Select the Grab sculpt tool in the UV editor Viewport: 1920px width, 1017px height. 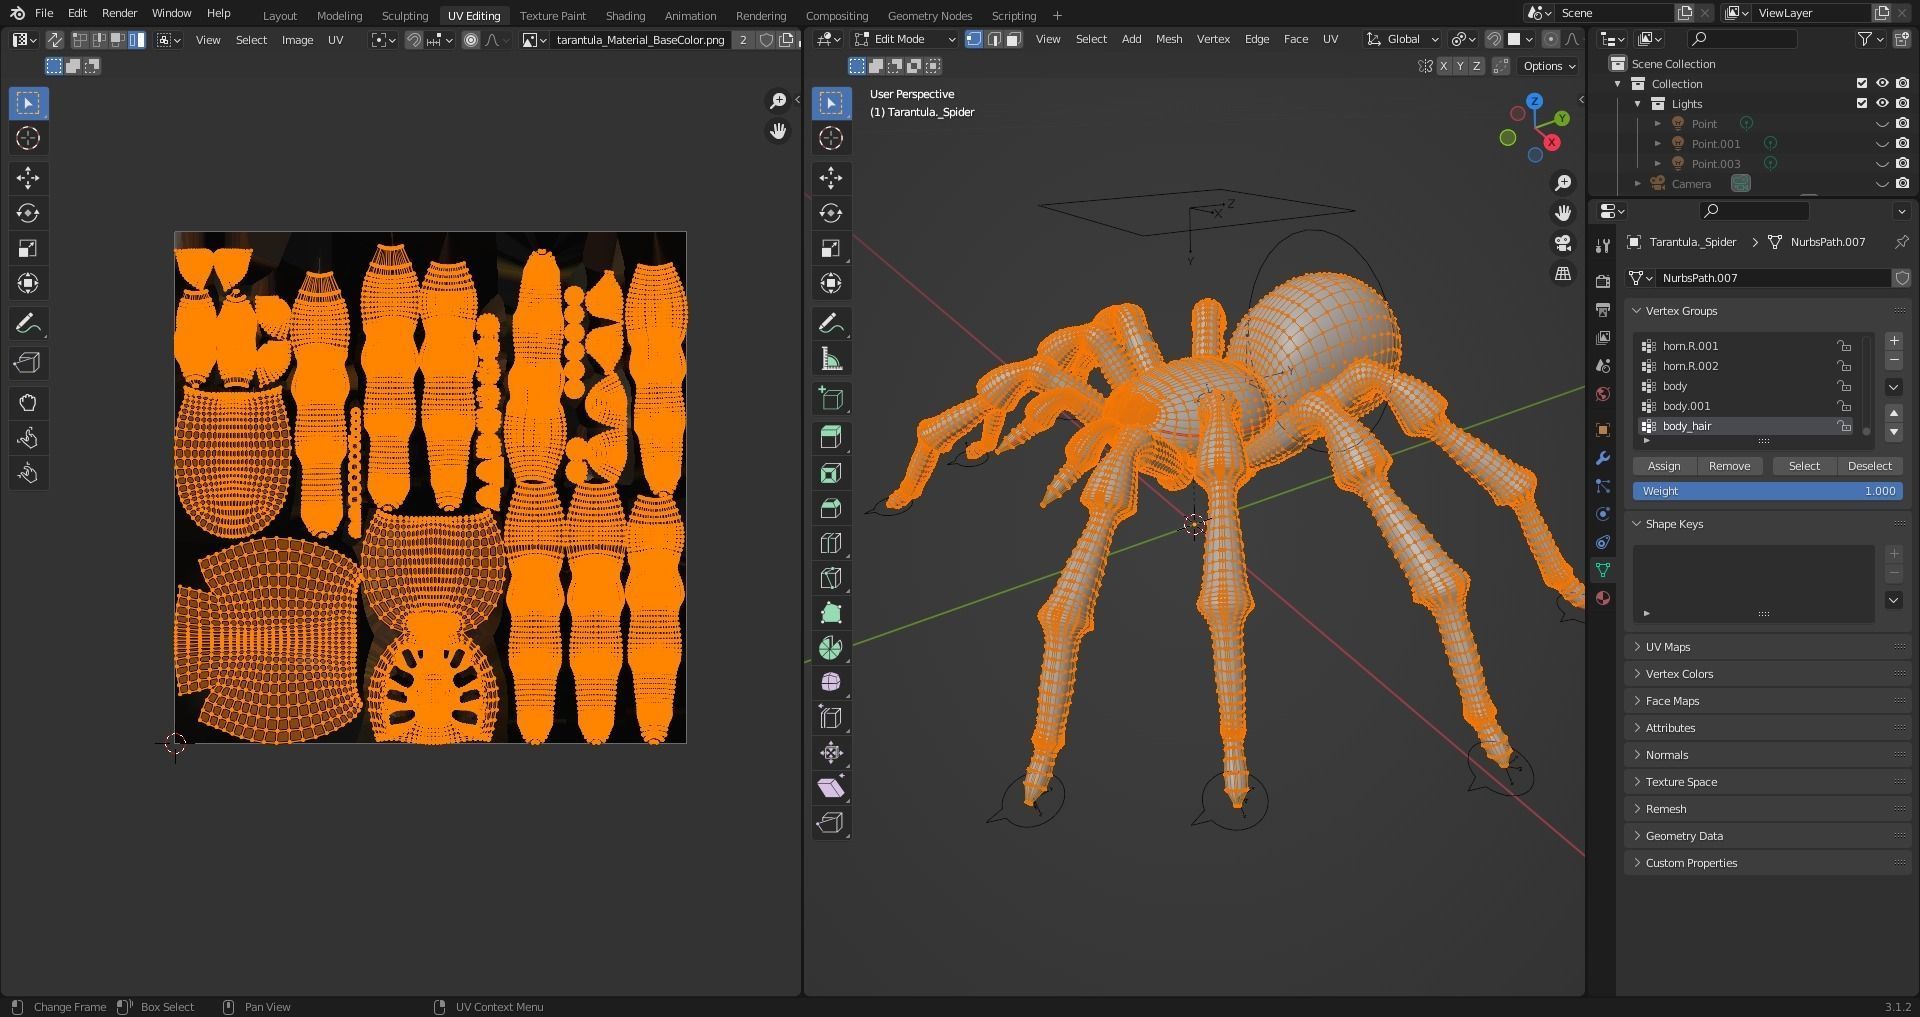(x=28, y=403)
